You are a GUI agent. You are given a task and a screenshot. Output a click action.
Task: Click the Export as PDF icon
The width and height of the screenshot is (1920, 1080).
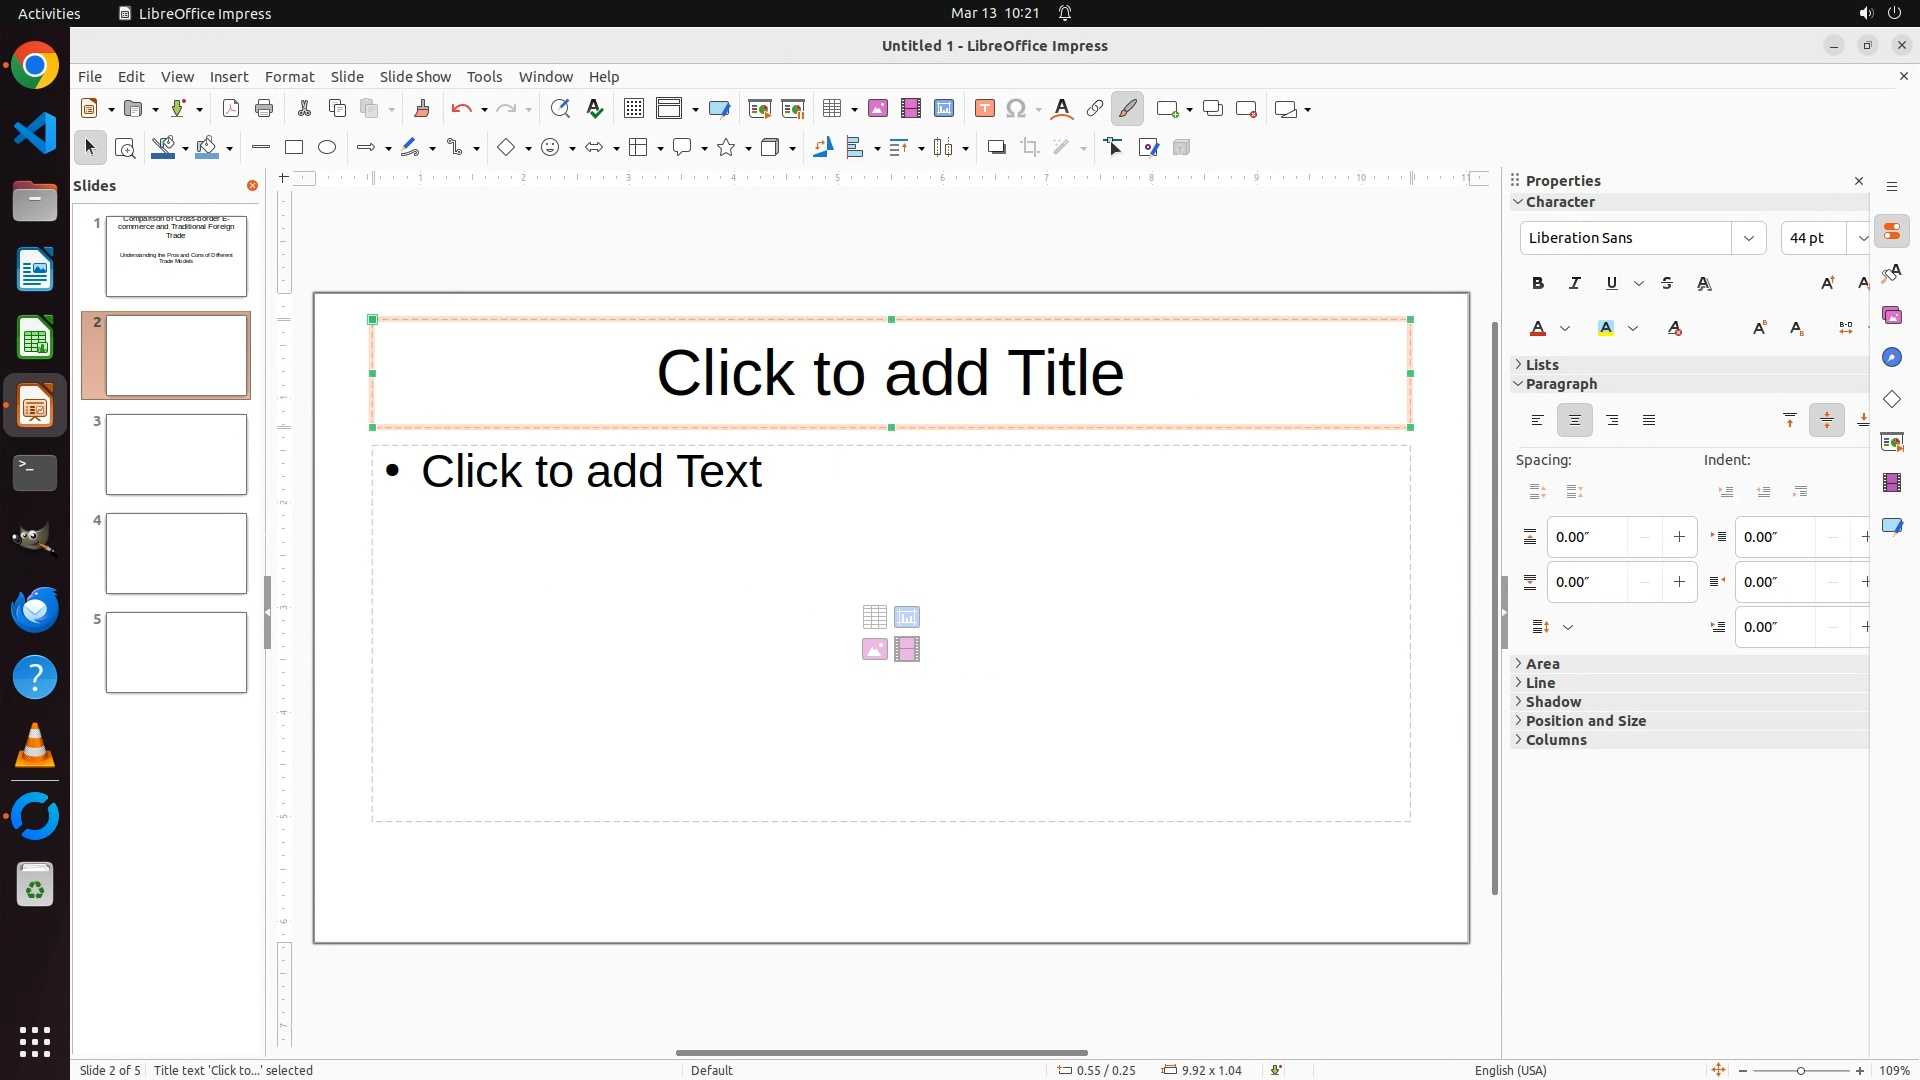(x=231, y=109)
